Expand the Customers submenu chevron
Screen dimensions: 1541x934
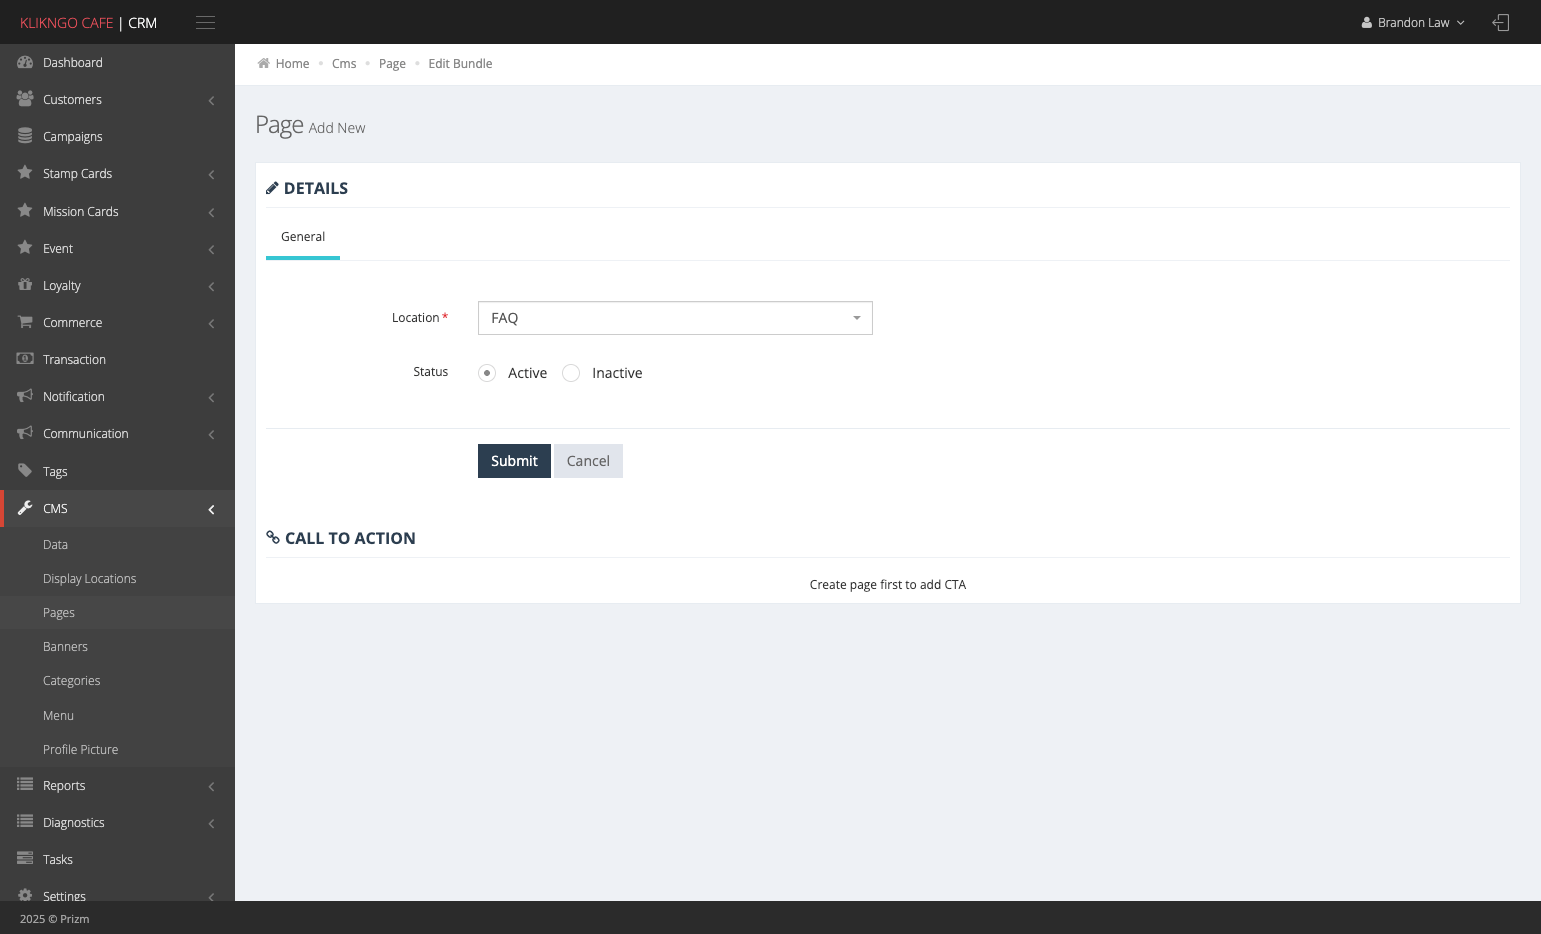(211, 100)
